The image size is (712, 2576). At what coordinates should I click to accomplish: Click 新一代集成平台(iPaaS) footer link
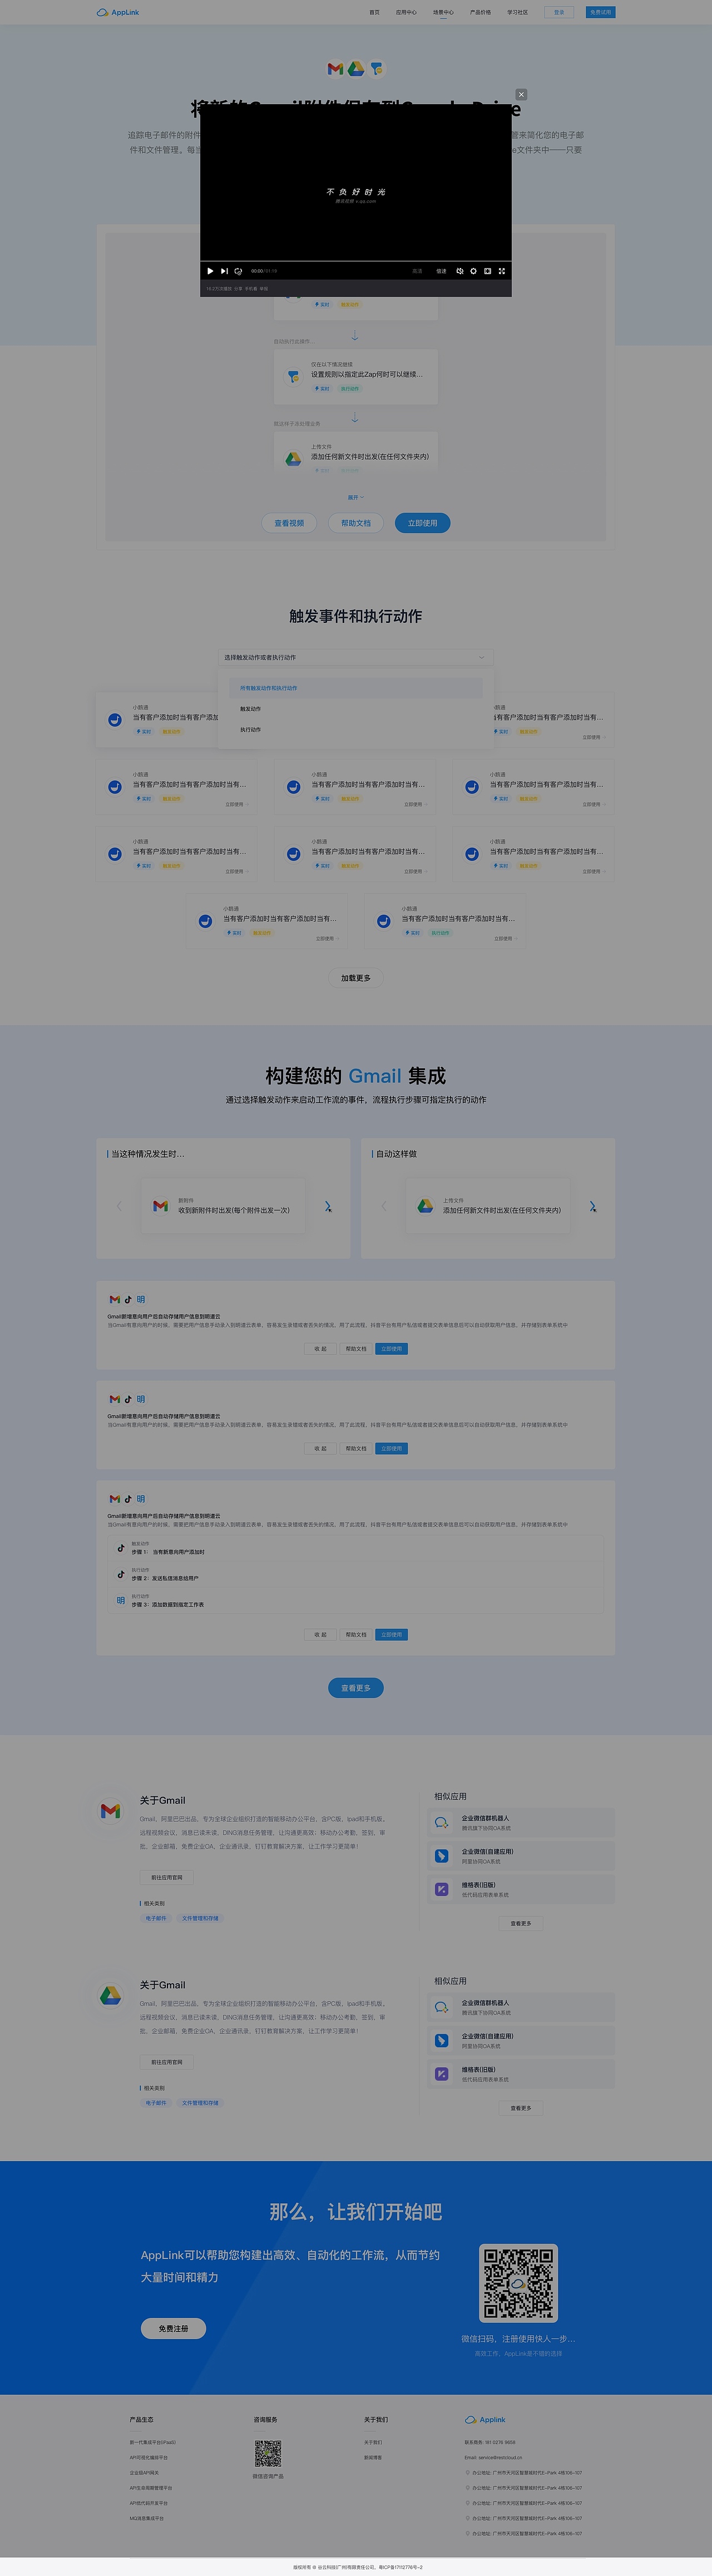[152, 2442]
